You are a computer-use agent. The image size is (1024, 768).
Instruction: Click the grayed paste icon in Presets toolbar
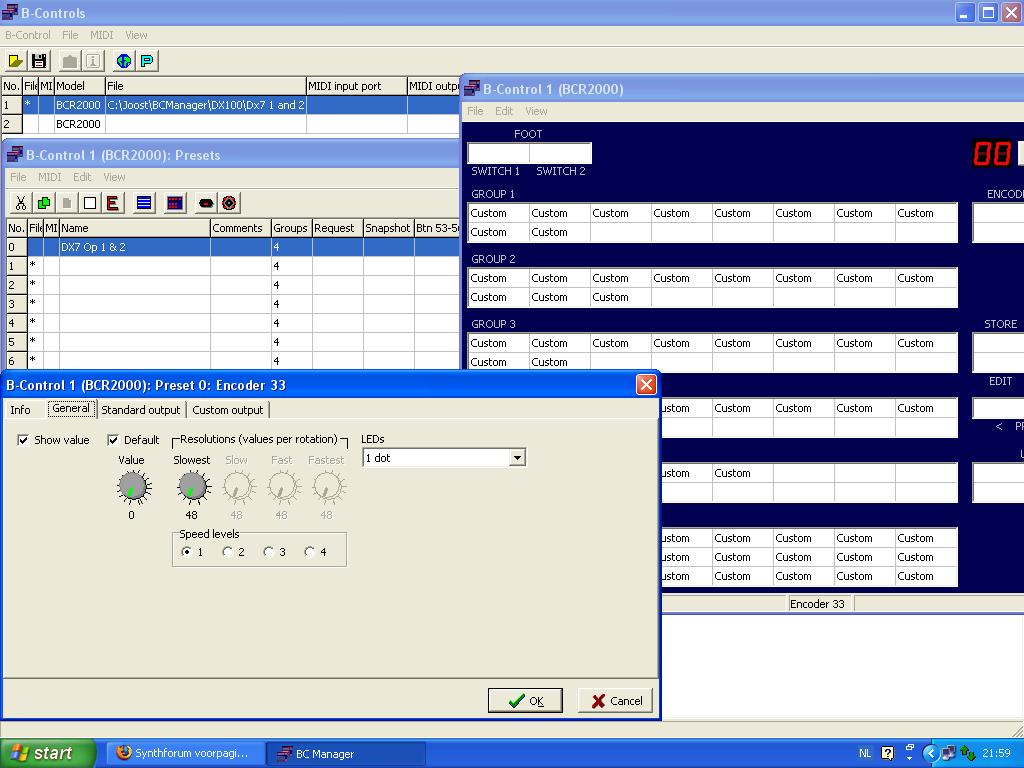[67, 203]
